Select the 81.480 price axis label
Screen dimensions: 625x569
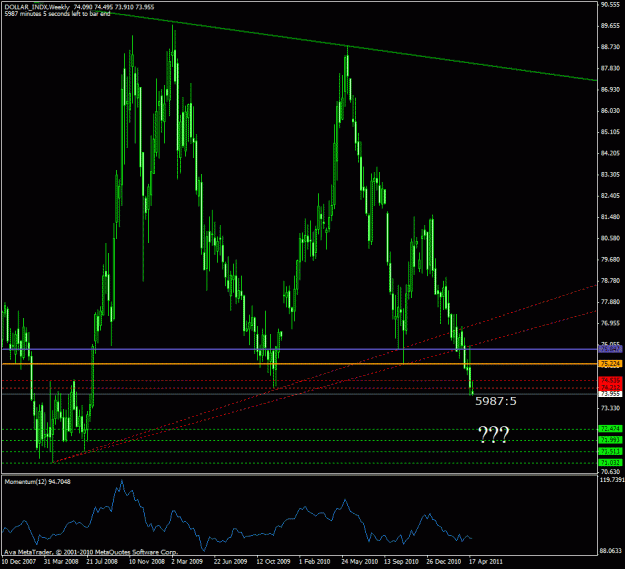[610, 217]
